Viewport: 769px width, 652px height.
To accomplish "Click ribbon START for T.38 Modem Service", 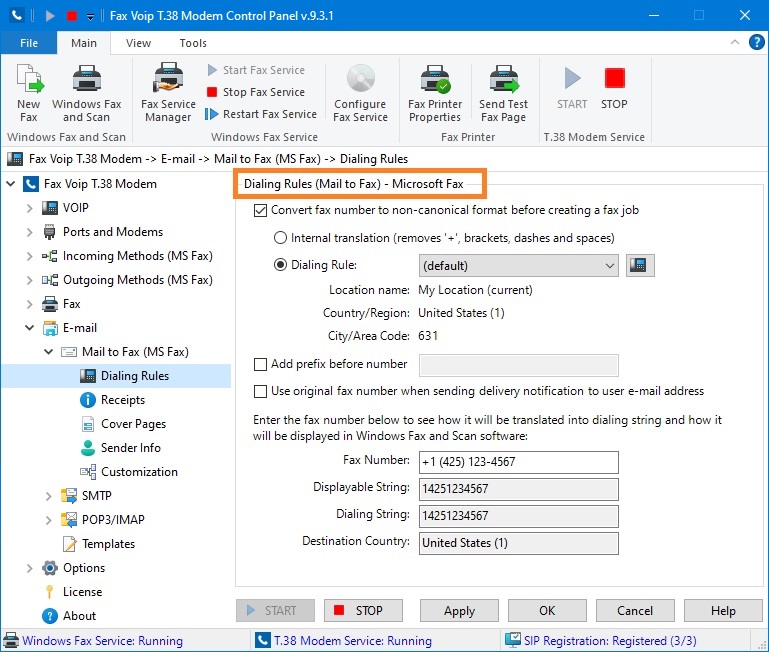I will pos(572,88).
